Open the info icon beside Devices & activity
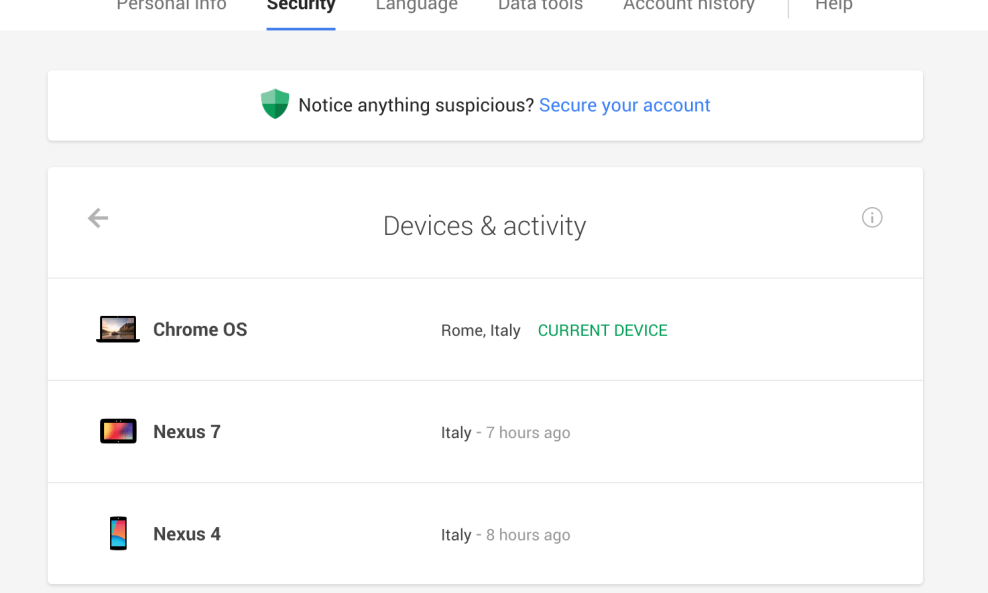Image resolution: width=988 pixels, height=593 pixels. point(872,217)
